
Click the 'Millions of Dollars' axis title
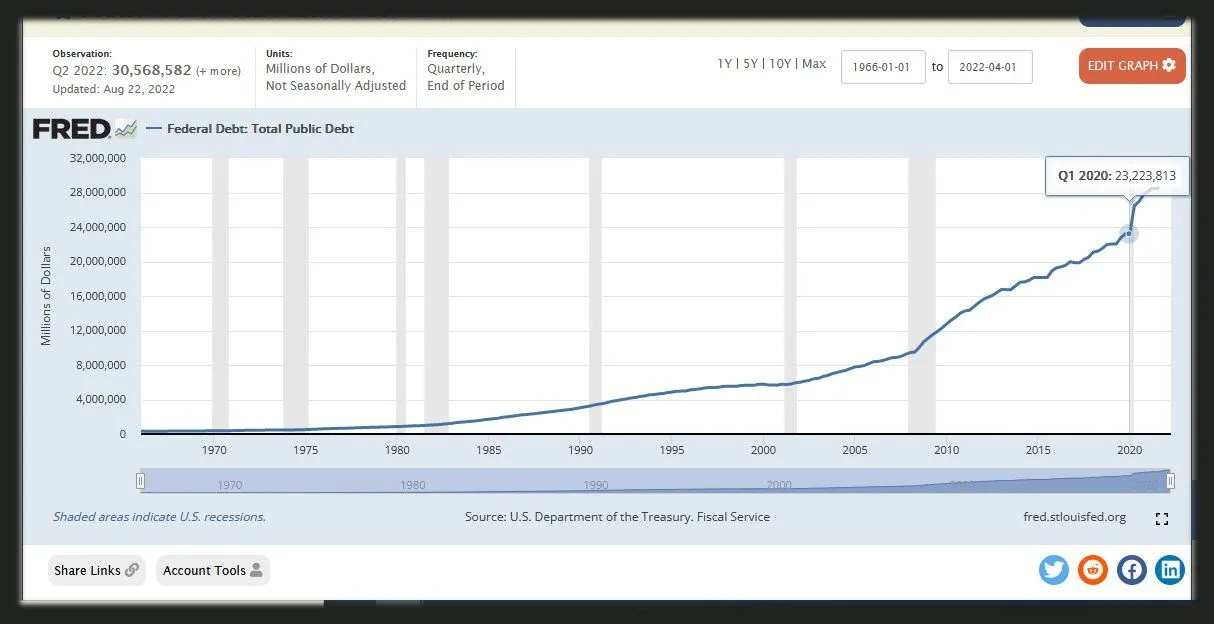[46, 296]
